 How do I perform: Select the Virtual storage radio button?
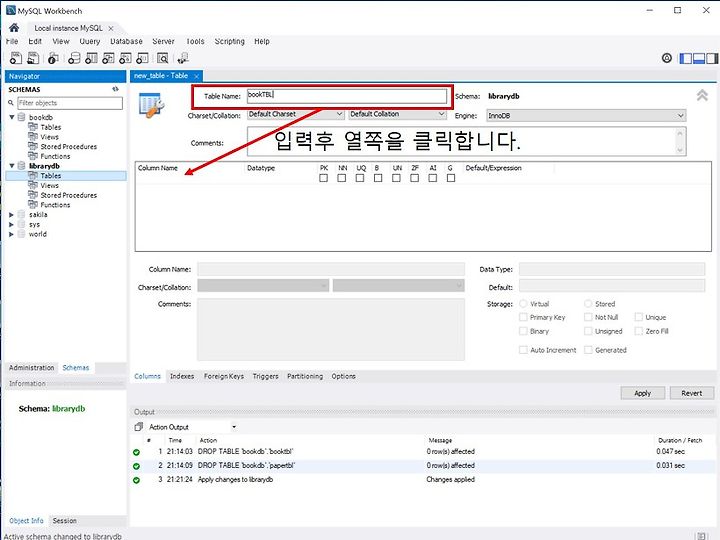[x=523, y=304]
